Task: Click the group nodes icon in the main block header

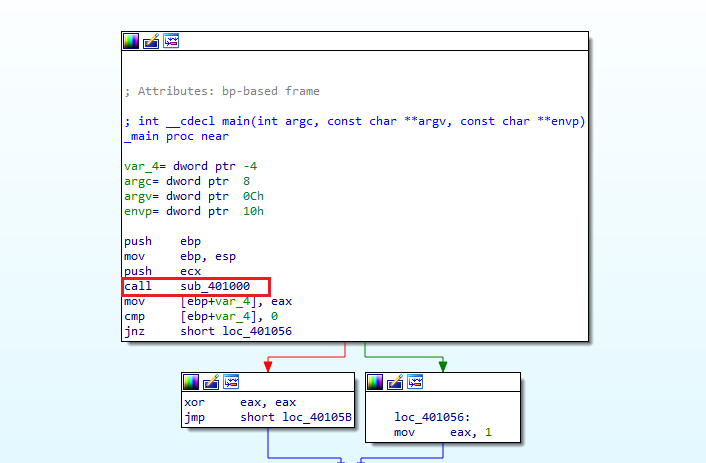Action: pos(171,41)
